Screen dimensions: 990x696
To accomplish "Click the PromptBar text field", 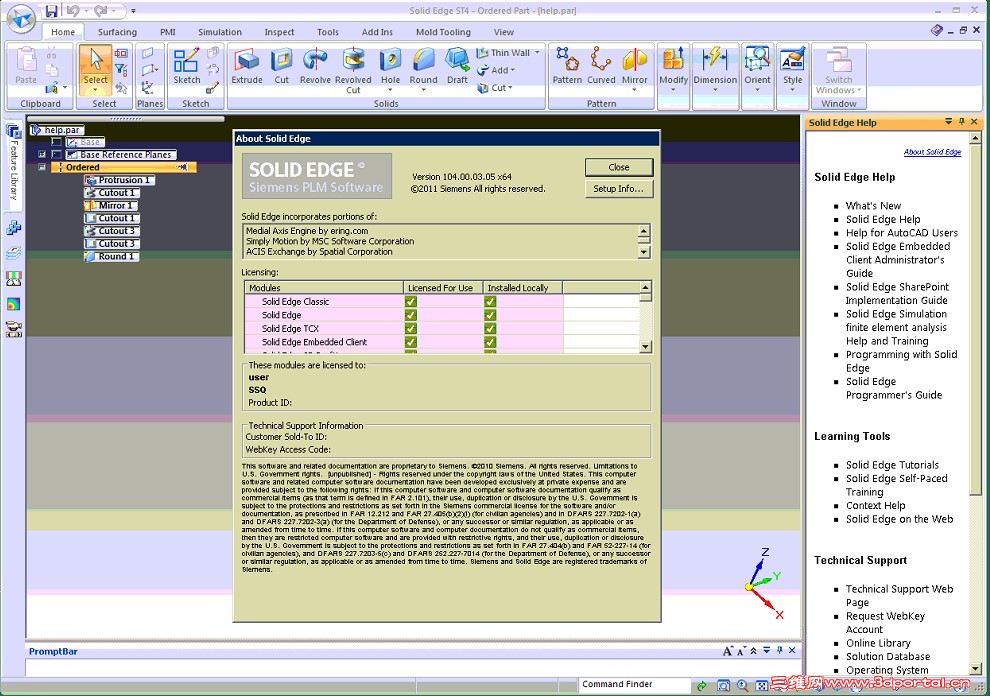I will coord(413,668).
